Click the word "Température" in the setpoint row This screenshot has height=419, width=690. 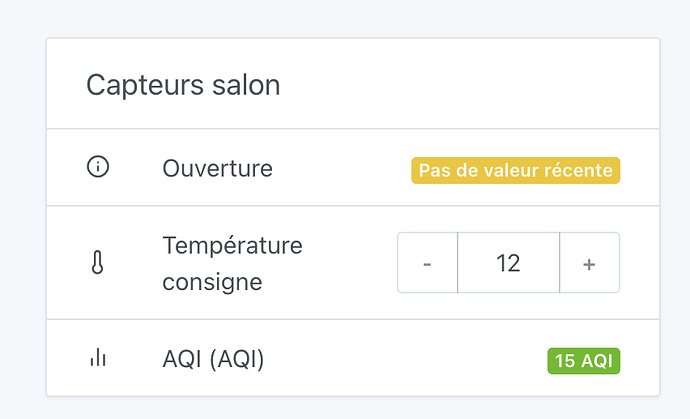pyautogui.click(x=232, y=245)
